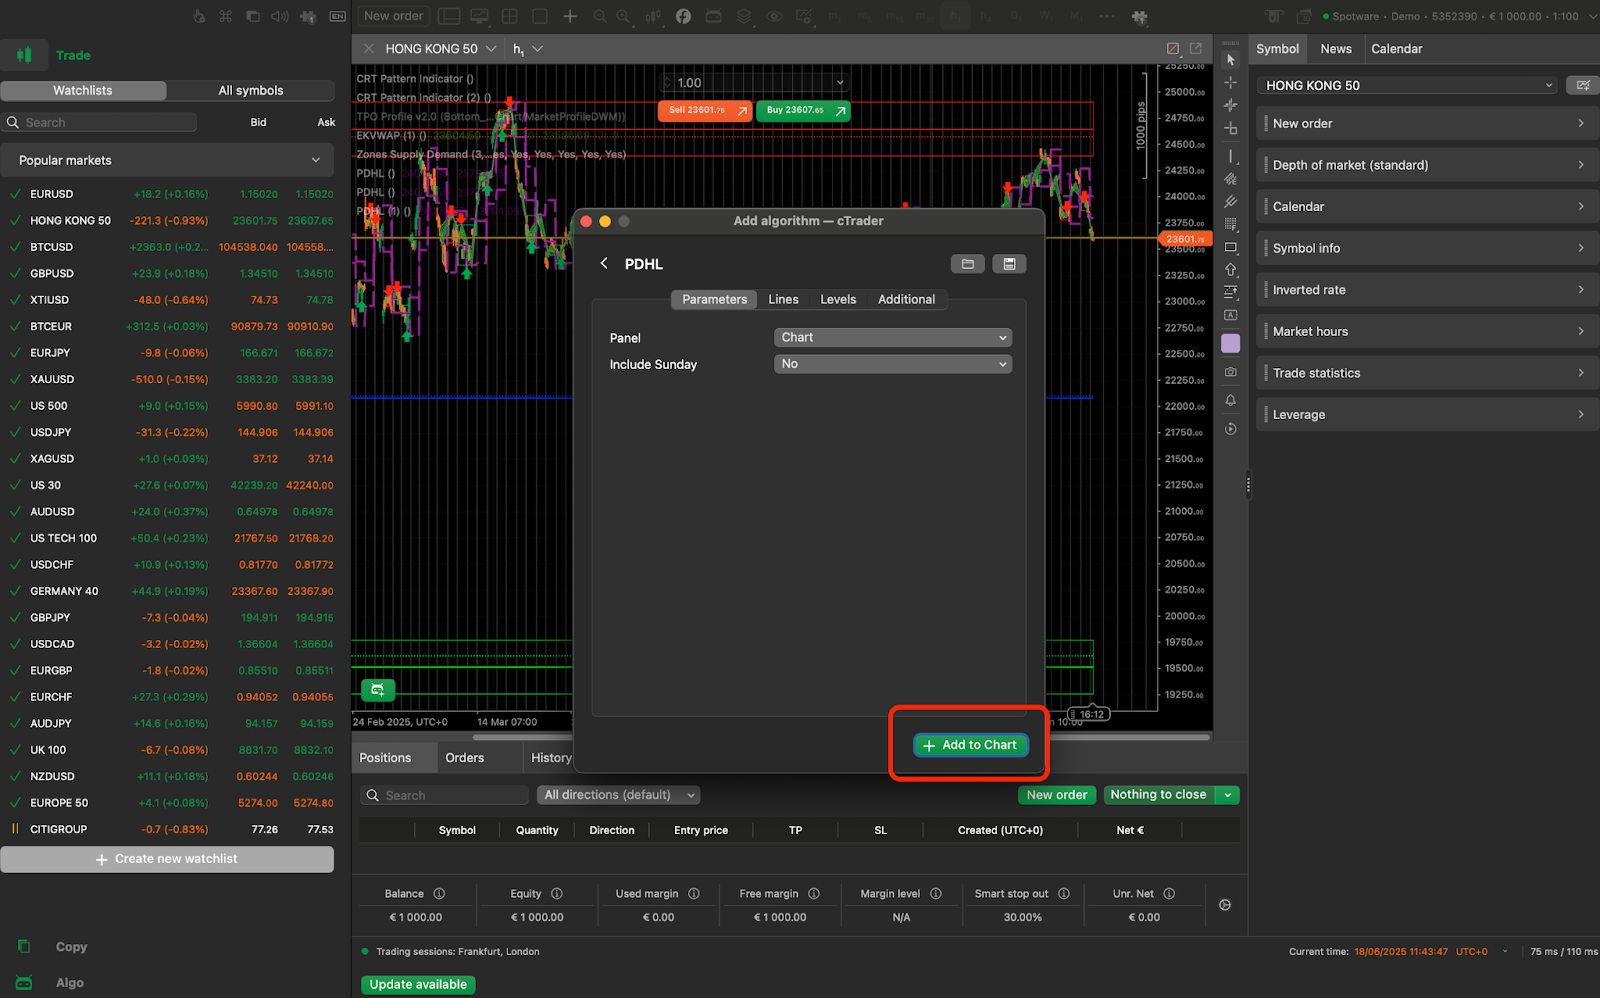Open market replay icon in drawing toolbar
The height and width of the screenshot is (998, 1600).
click(x=1231, y=429)
